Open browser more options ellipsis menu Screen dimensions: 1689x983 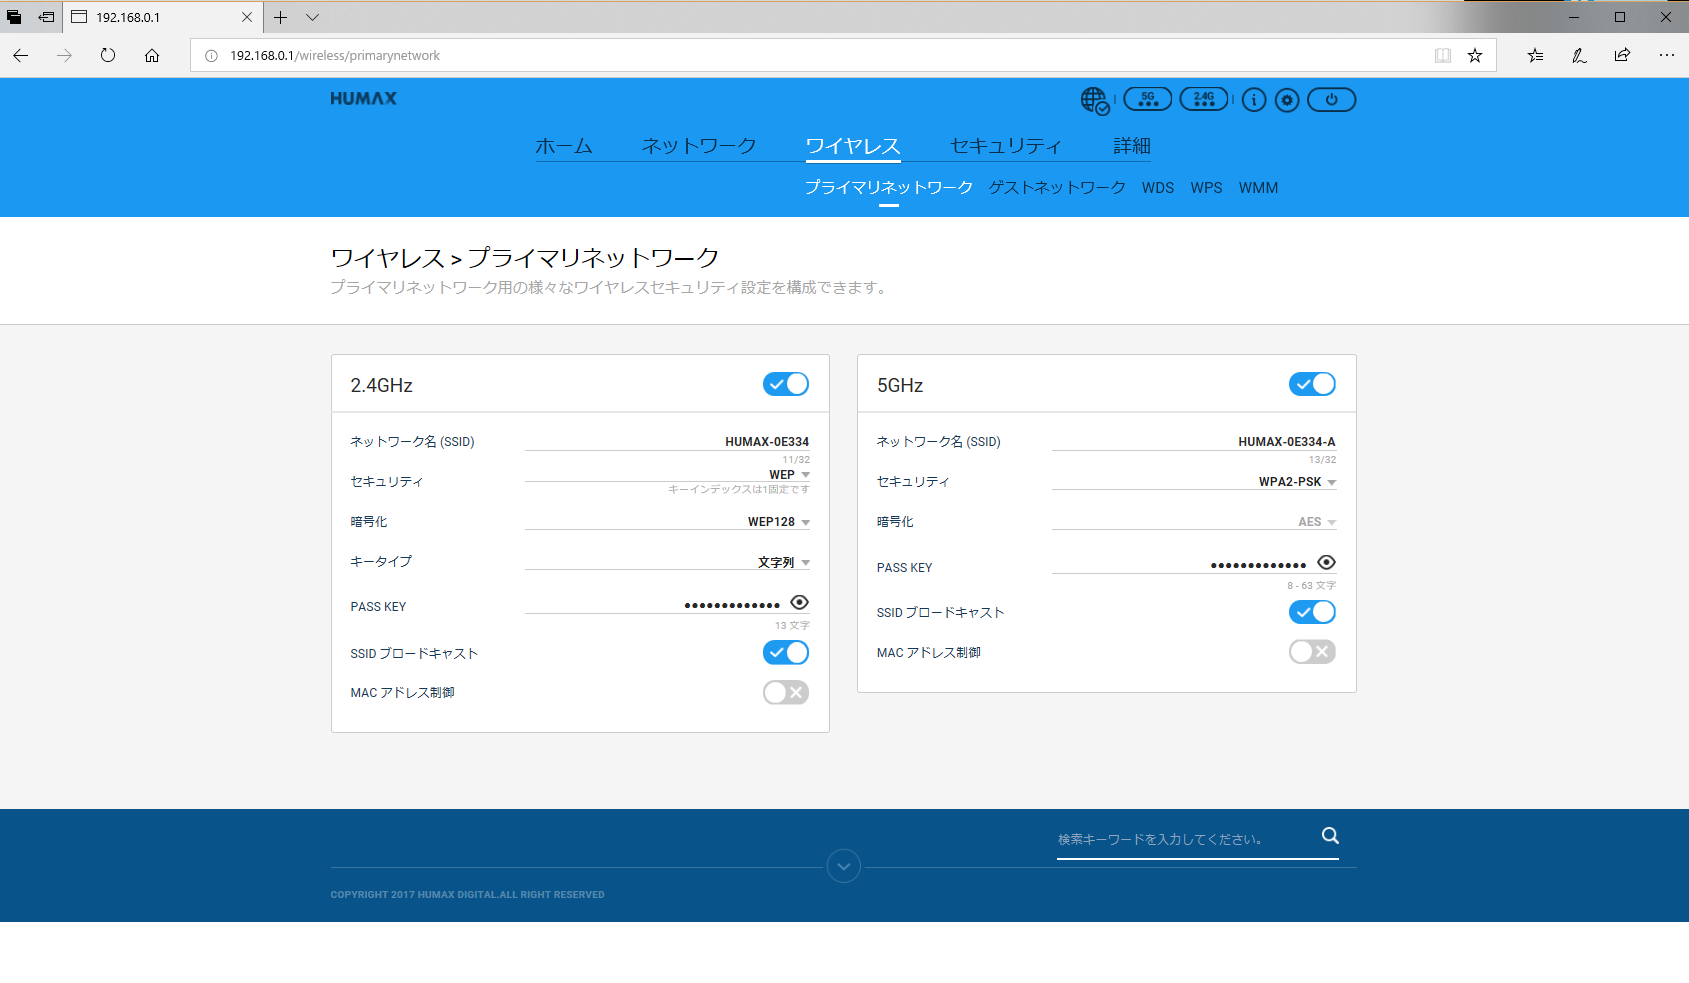coord(1666,55)
